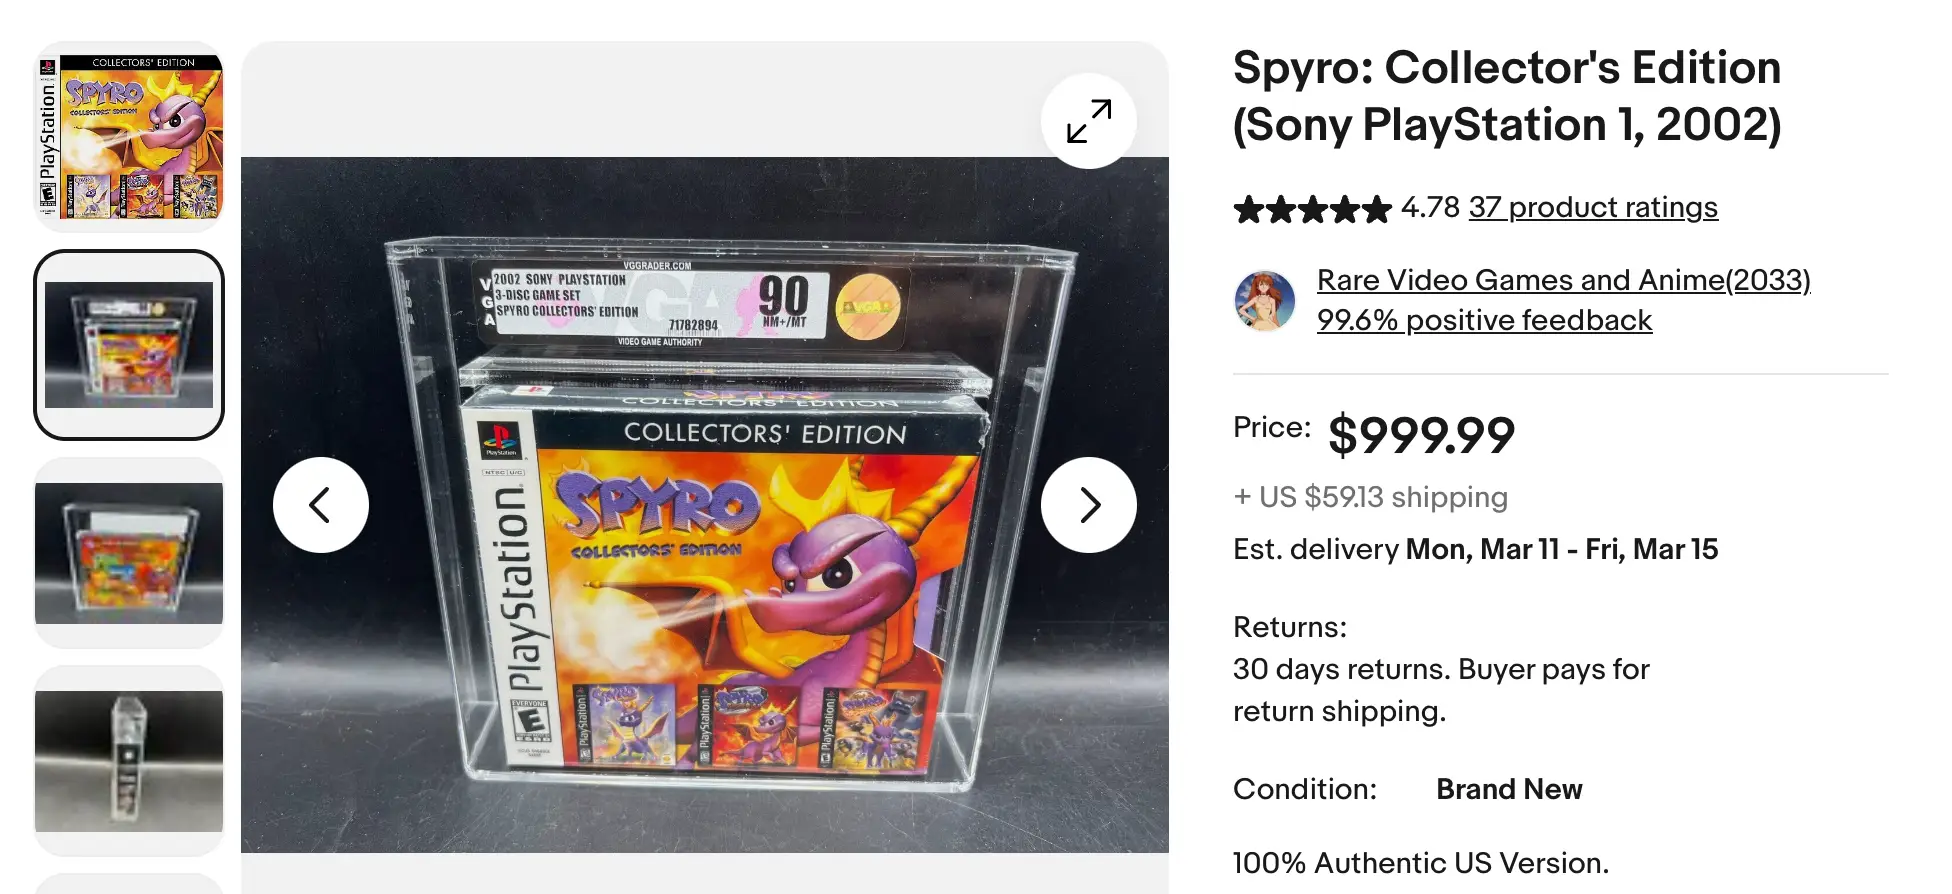The height and width of the screenshot is (894, 1952).
Task: Open the third thumbnail of the case back
Action: coord(129,550)
